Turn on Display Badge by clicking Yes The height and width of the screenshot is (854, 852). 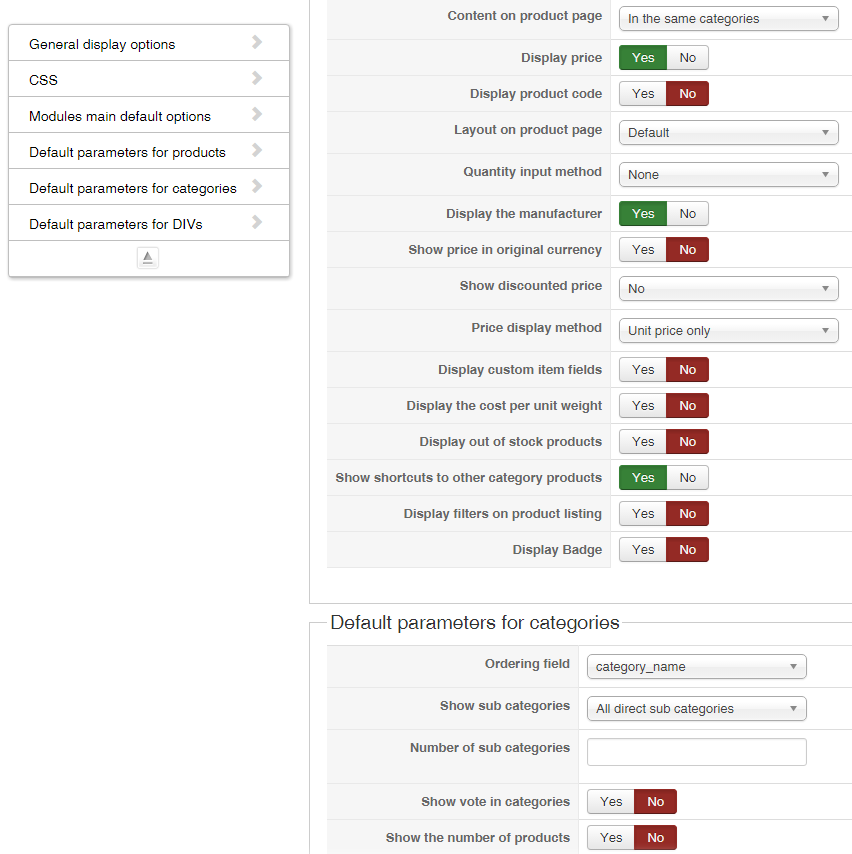643,550
